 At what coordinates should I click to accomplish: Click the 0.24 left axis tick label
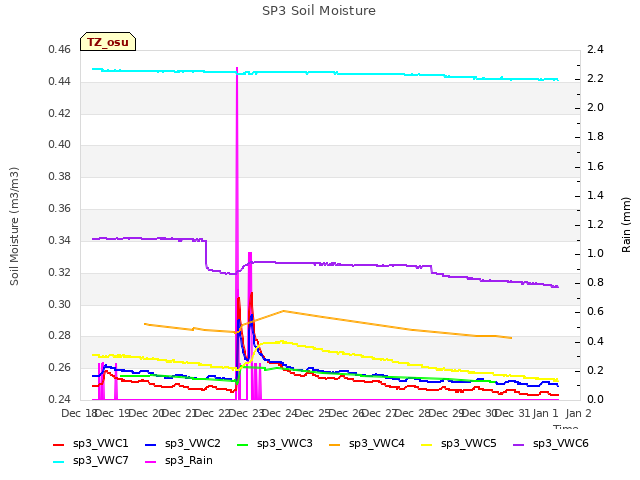click(x=60, y=399)
